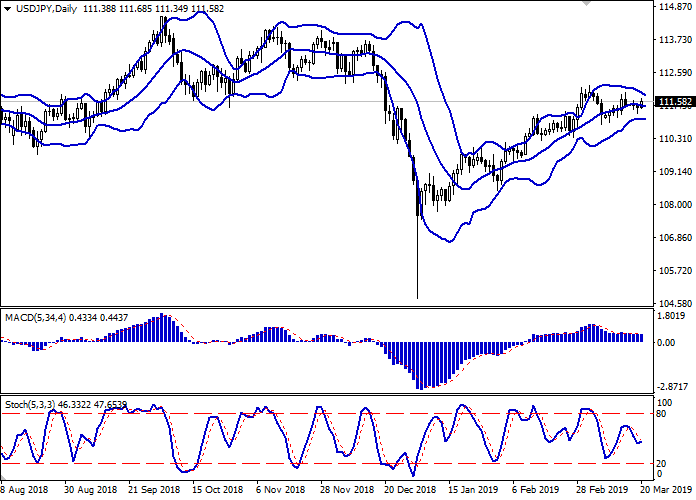Screen dimensions: 696x500
Task: Click the Stochastic 80 level label
Action: tap(661, 414)
